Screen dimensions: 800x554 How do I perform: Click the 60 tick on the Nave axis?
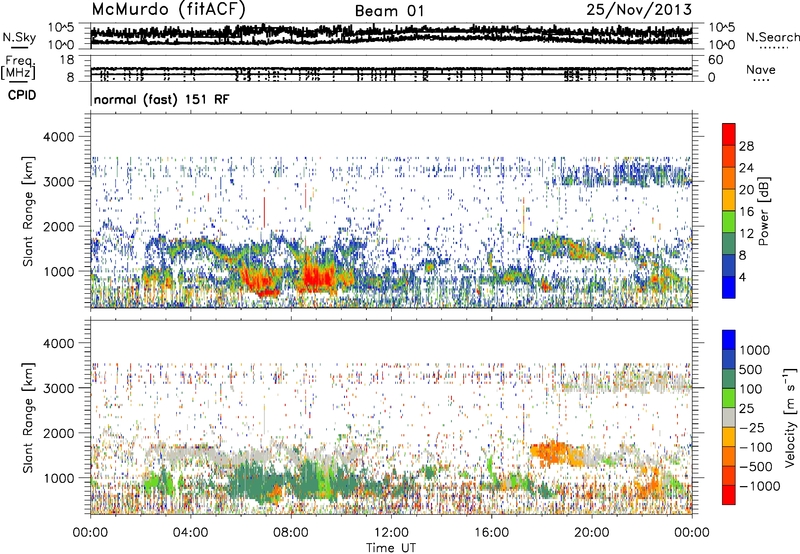pos(715,60)
